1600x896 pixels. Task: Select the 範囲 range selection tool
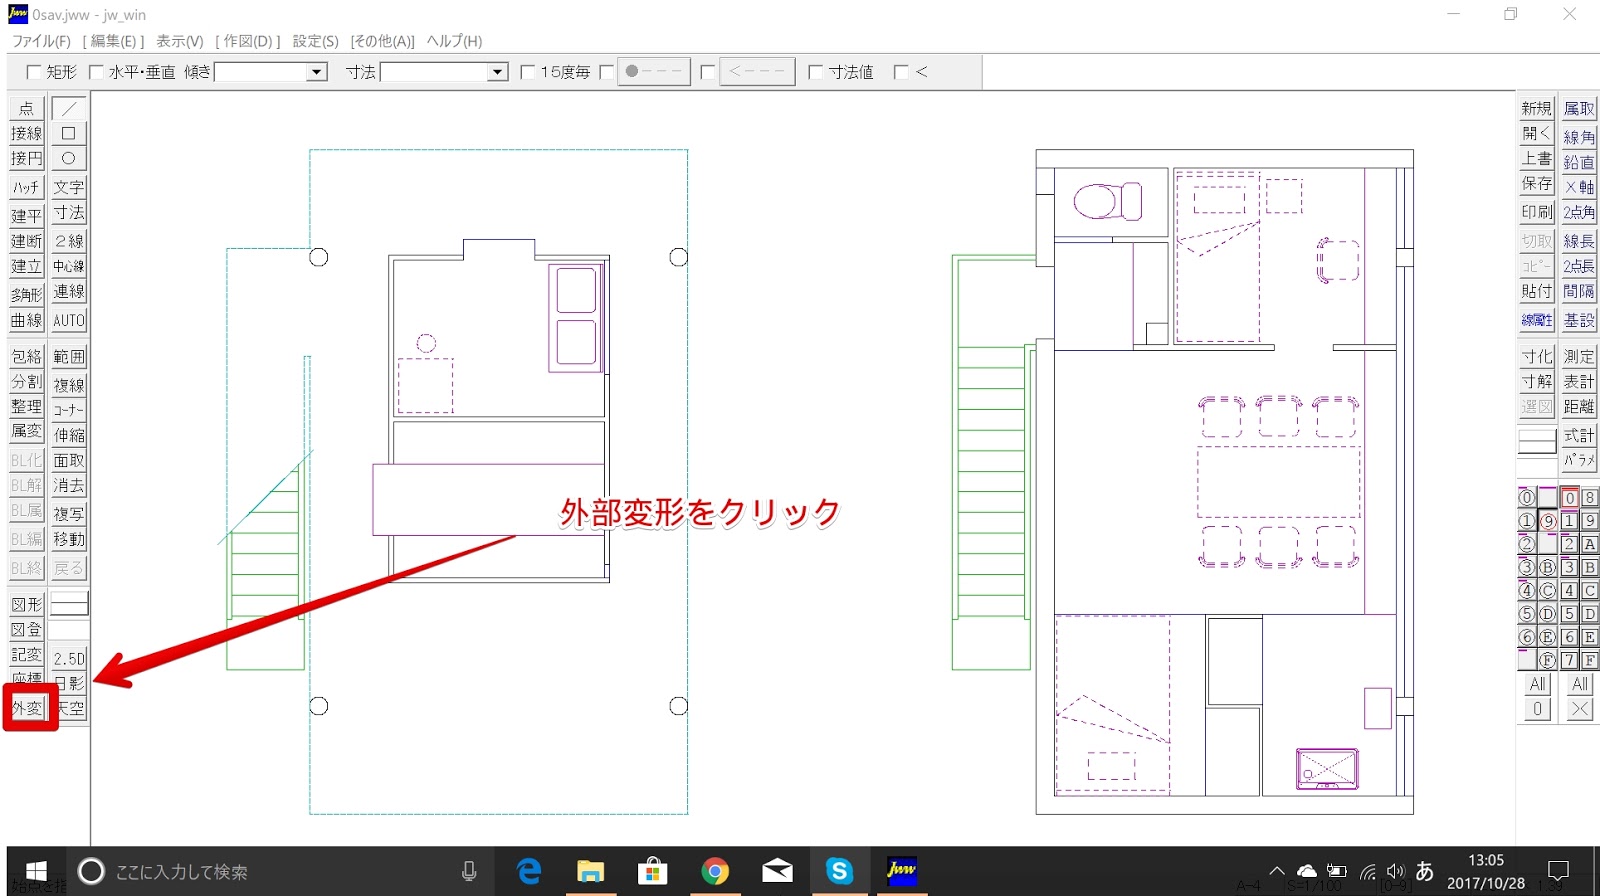click(x=69, y=356)
